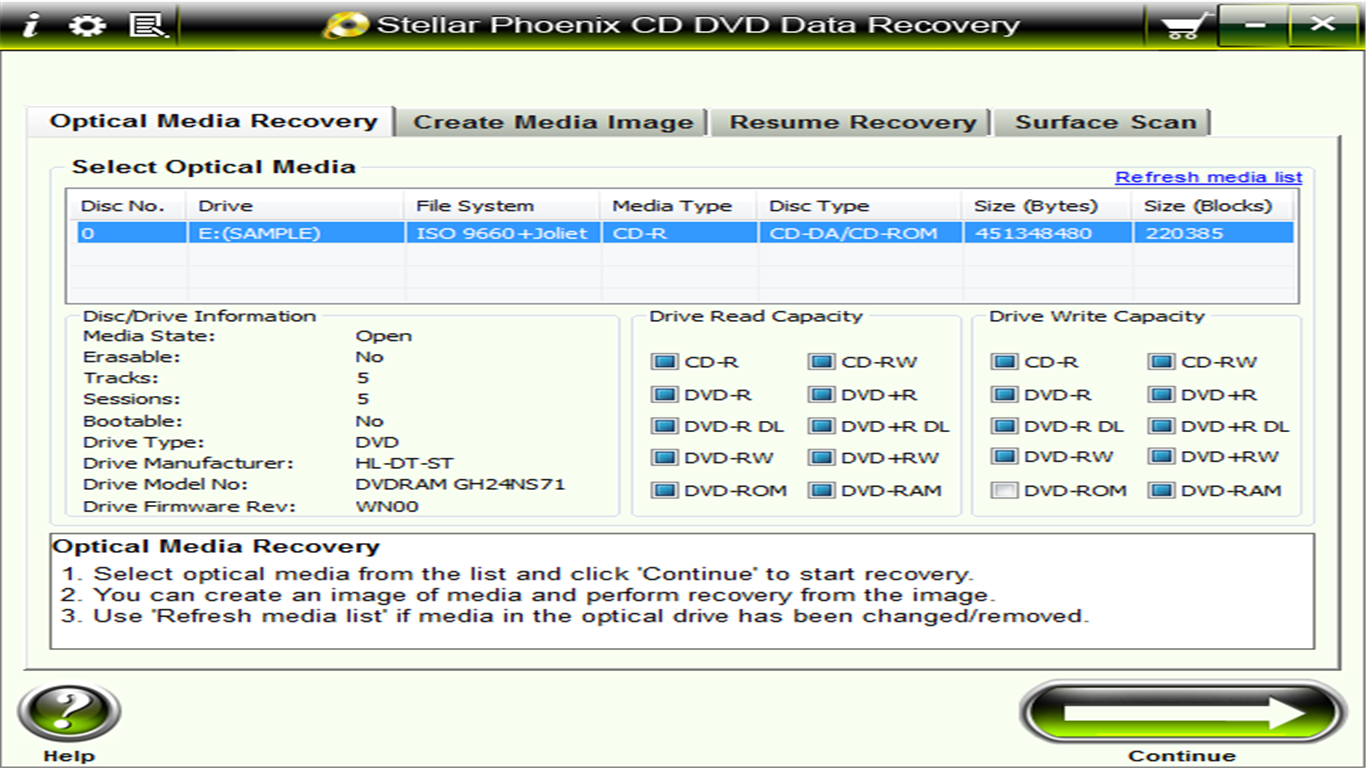Click the shopping cart buy icon
The width and height of the screenshot is (1366, 768).
1186,26
